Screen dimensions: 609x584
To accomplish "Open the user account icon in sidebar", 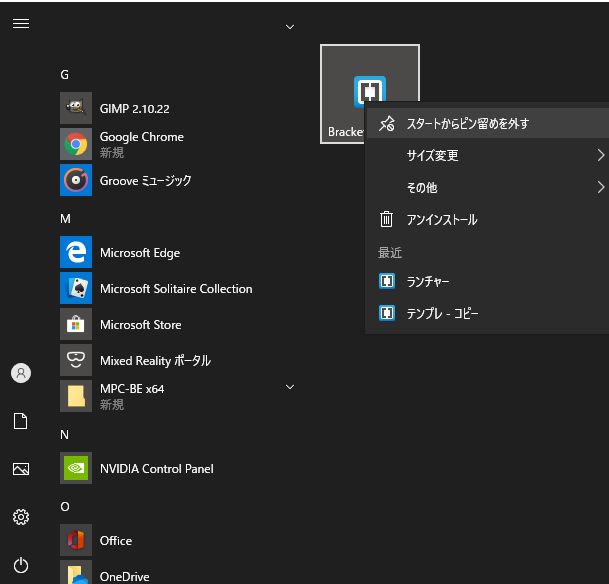I will point(21,373).
